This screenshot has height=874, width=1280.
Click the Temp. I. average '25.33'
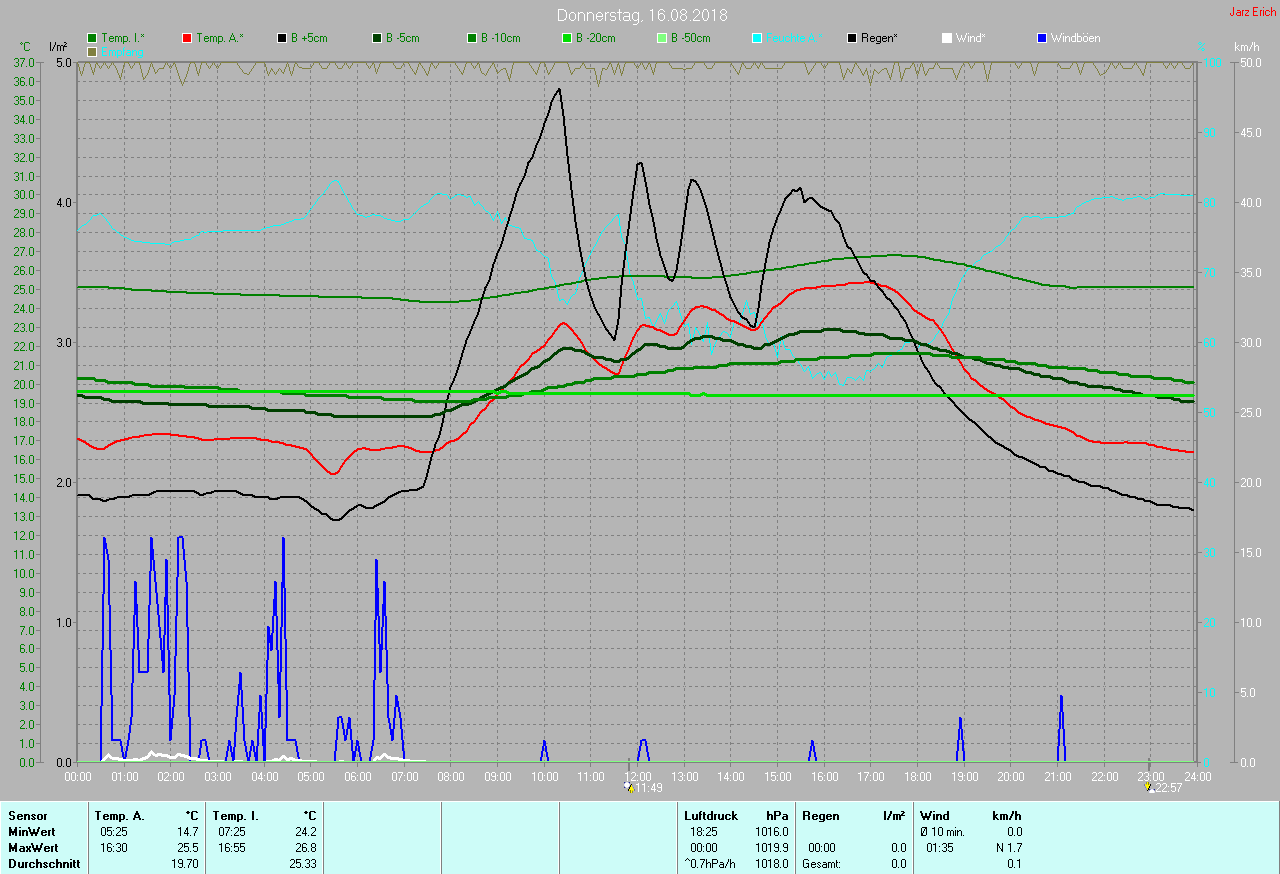[x=301, y=864]
